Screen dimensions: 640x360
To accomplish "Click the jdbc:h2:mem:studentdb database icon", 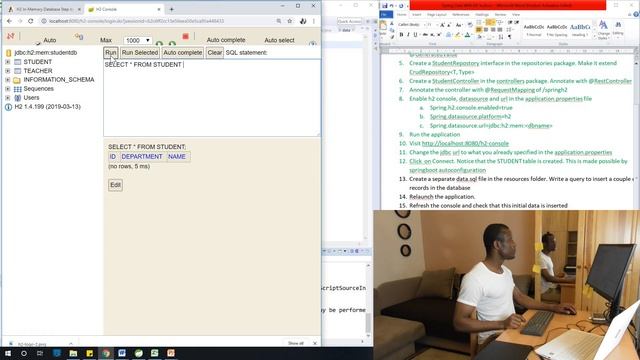I will (9, 53).
